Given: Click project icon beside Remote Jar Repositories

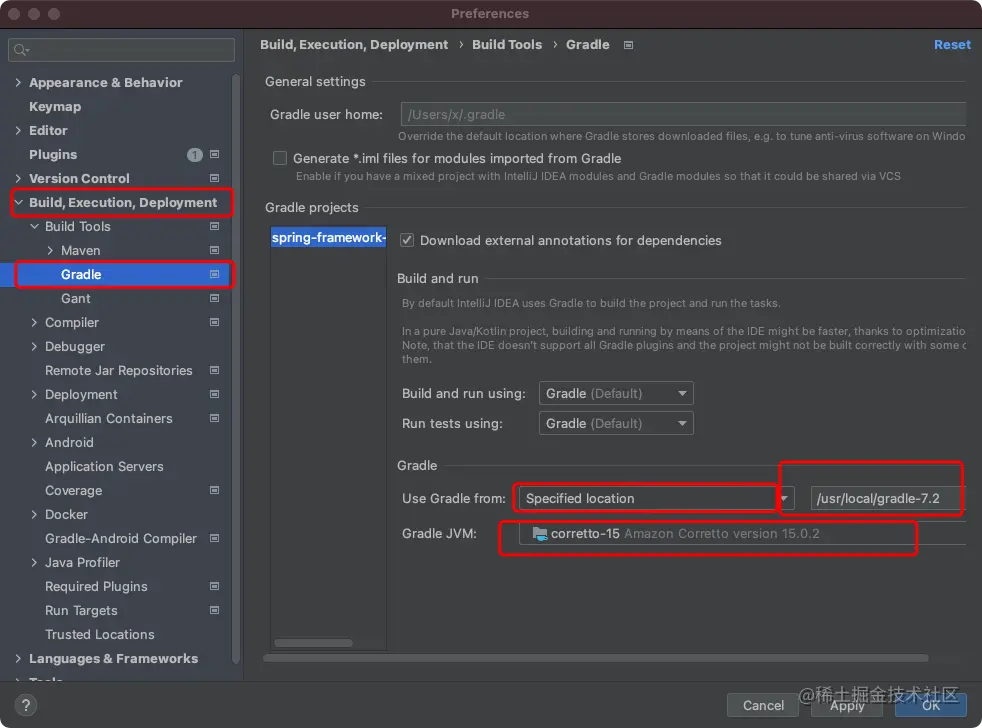Looking at the screenshot, I should [214, 370].
